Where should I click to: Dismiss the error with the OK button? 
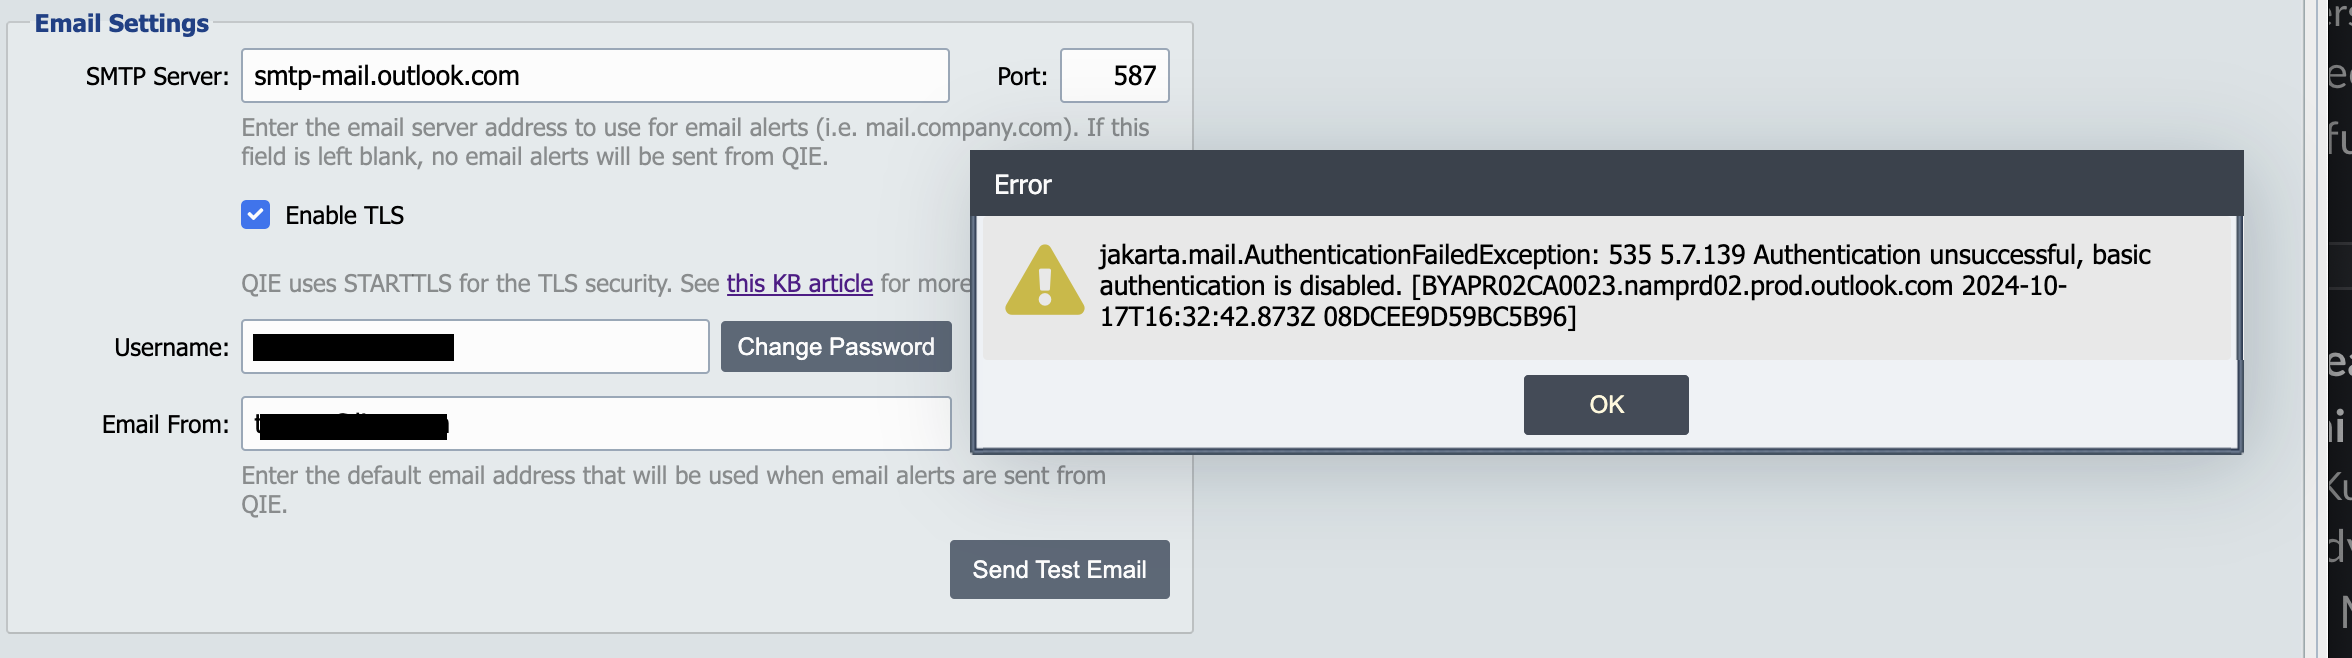click(1606, 405)
